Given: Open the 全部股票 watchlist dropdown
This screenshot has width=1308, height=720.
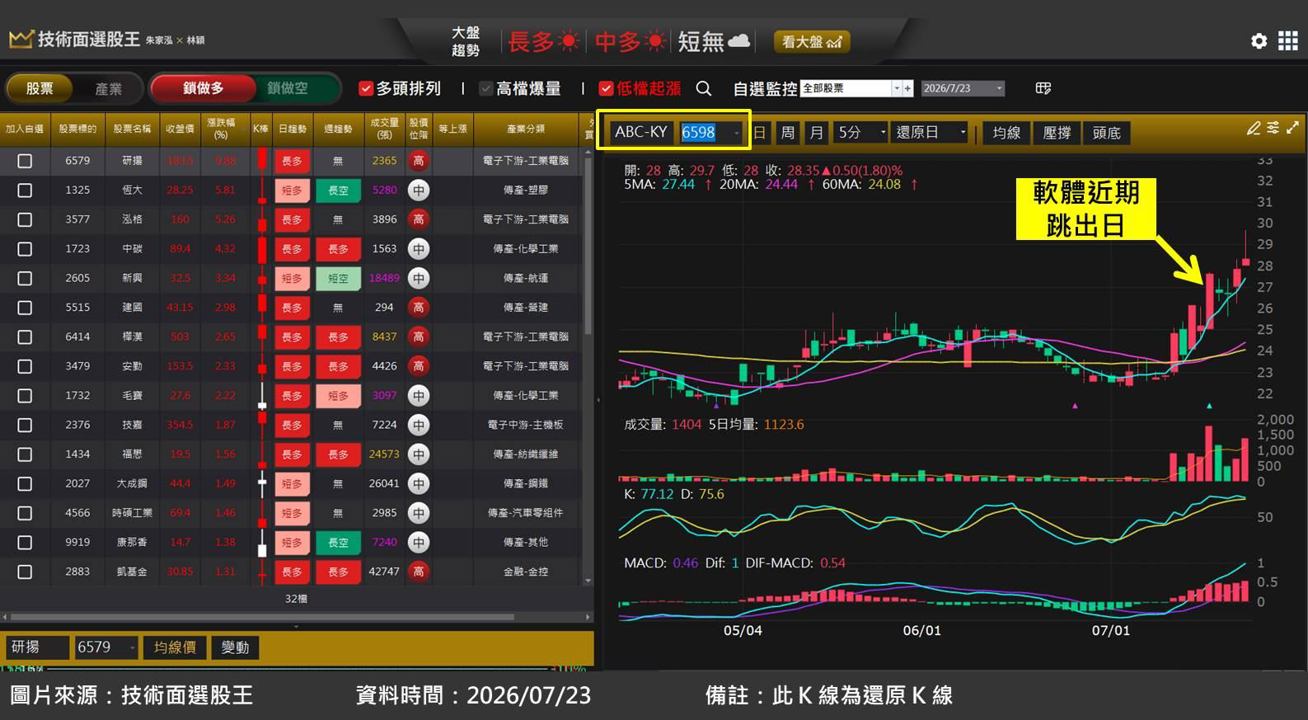Looking at the screenshot, I should pos(896,88).
